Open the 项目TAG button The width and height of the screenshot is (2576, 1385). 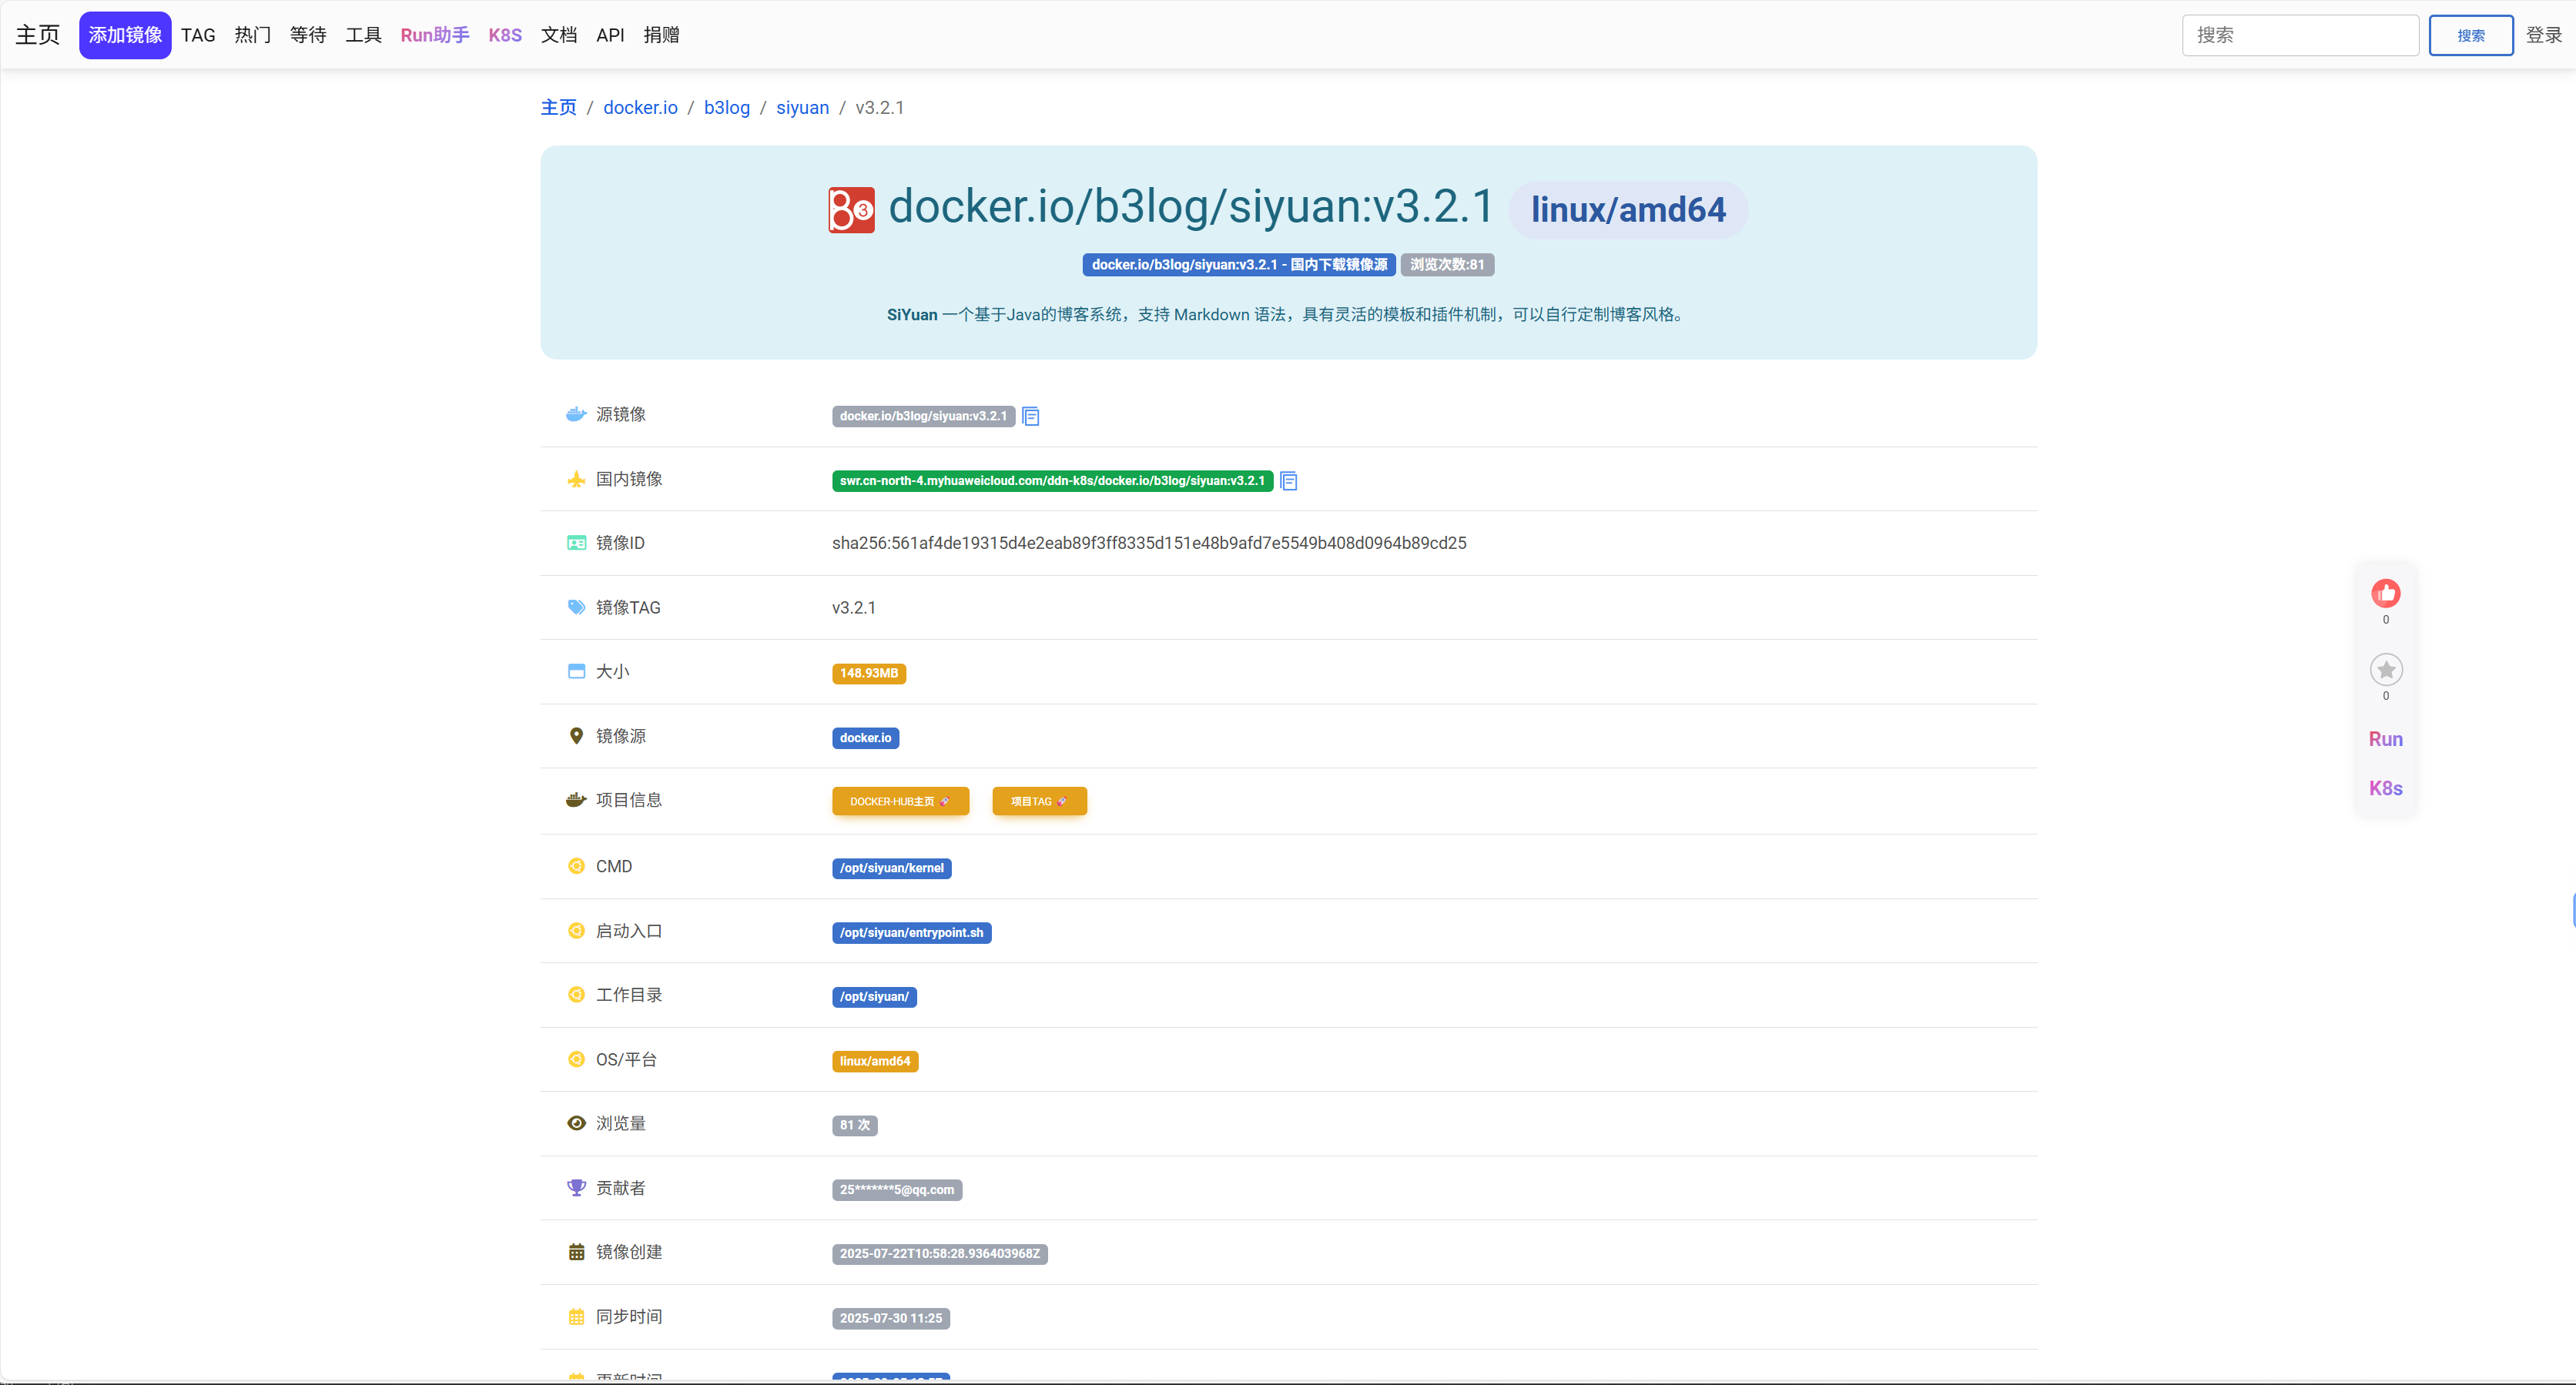point(1039,801)
